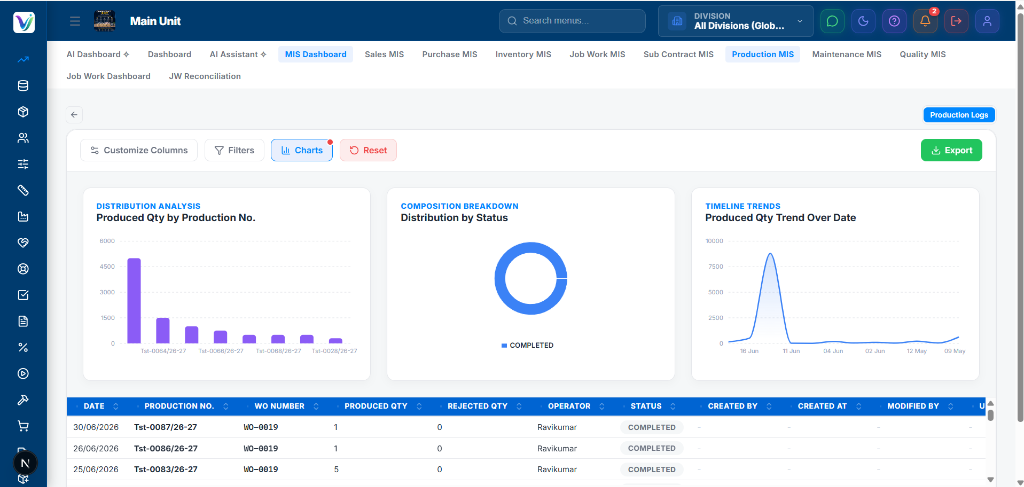The height and width of the screenshot is (487, 1024).
Task: Toggle the hamburger menu icon
Action: tap(75, 21)
